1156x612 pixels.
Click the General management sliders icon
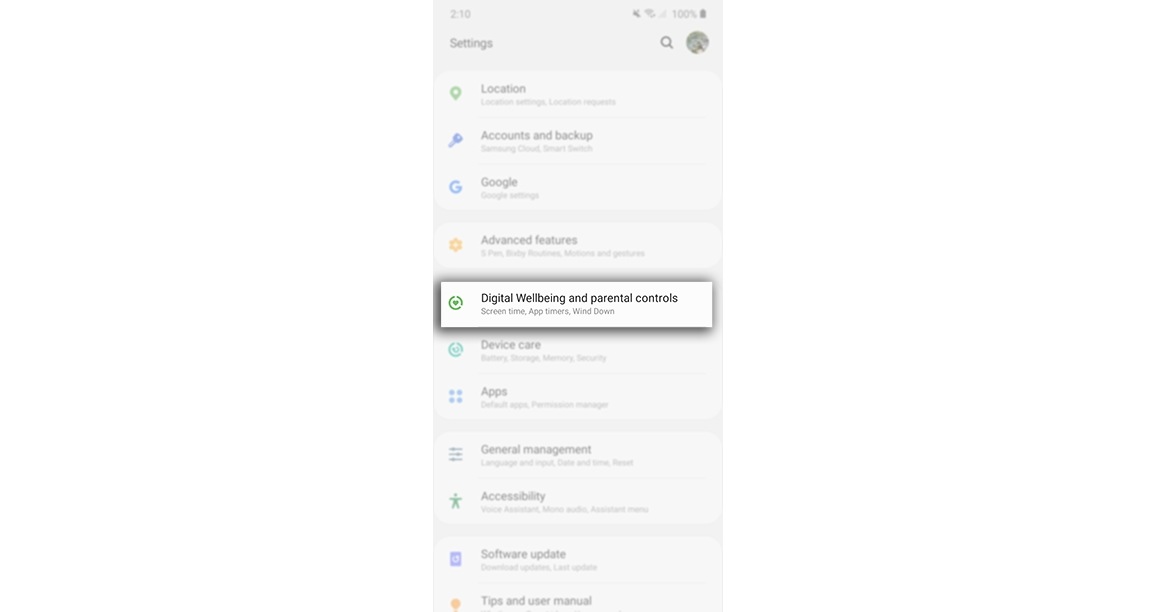(x=456, y=454)
